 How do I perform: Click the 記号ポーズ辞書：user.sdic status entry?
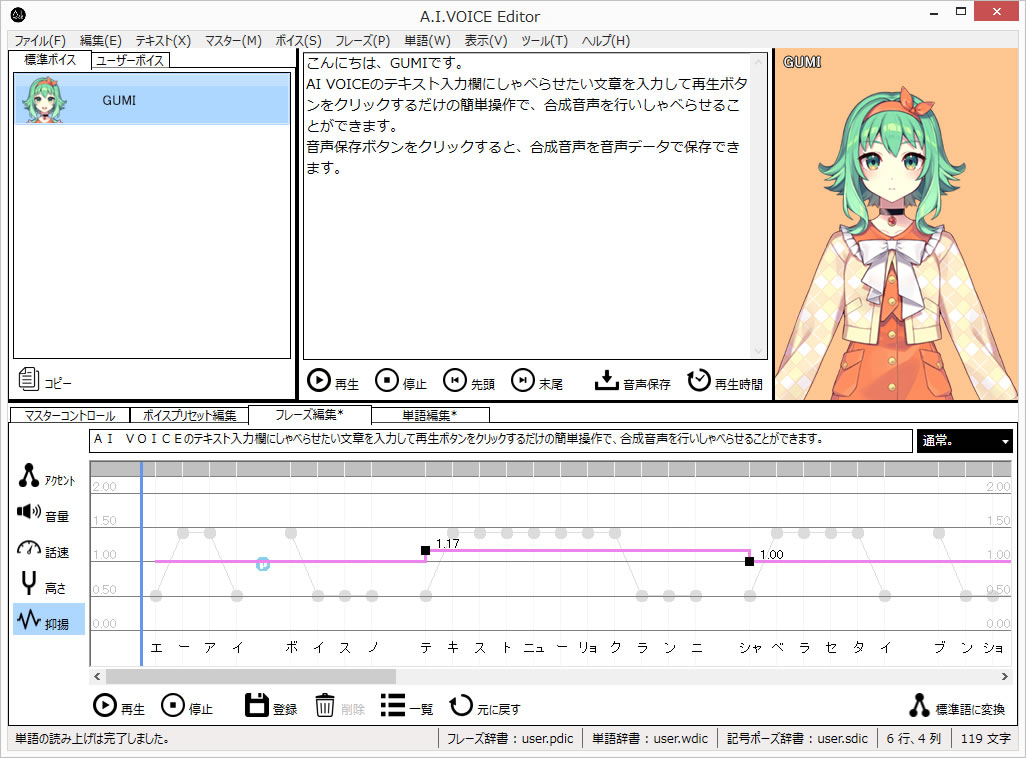pos(797,738)
